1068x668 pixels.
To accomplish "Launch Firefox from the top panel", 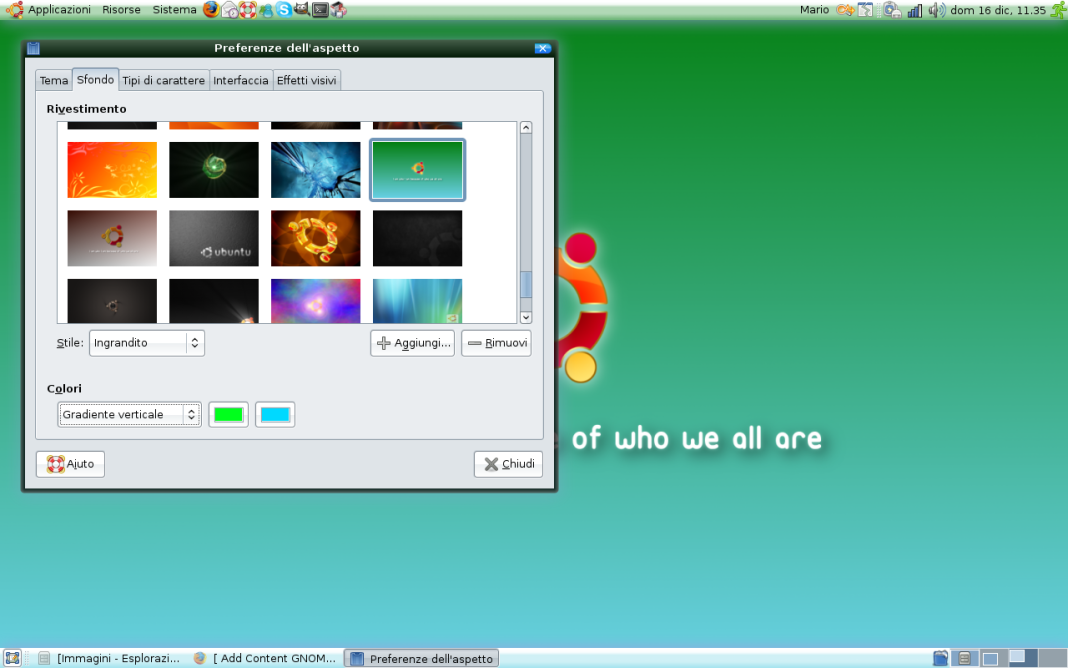I will [x=211, y=10].
